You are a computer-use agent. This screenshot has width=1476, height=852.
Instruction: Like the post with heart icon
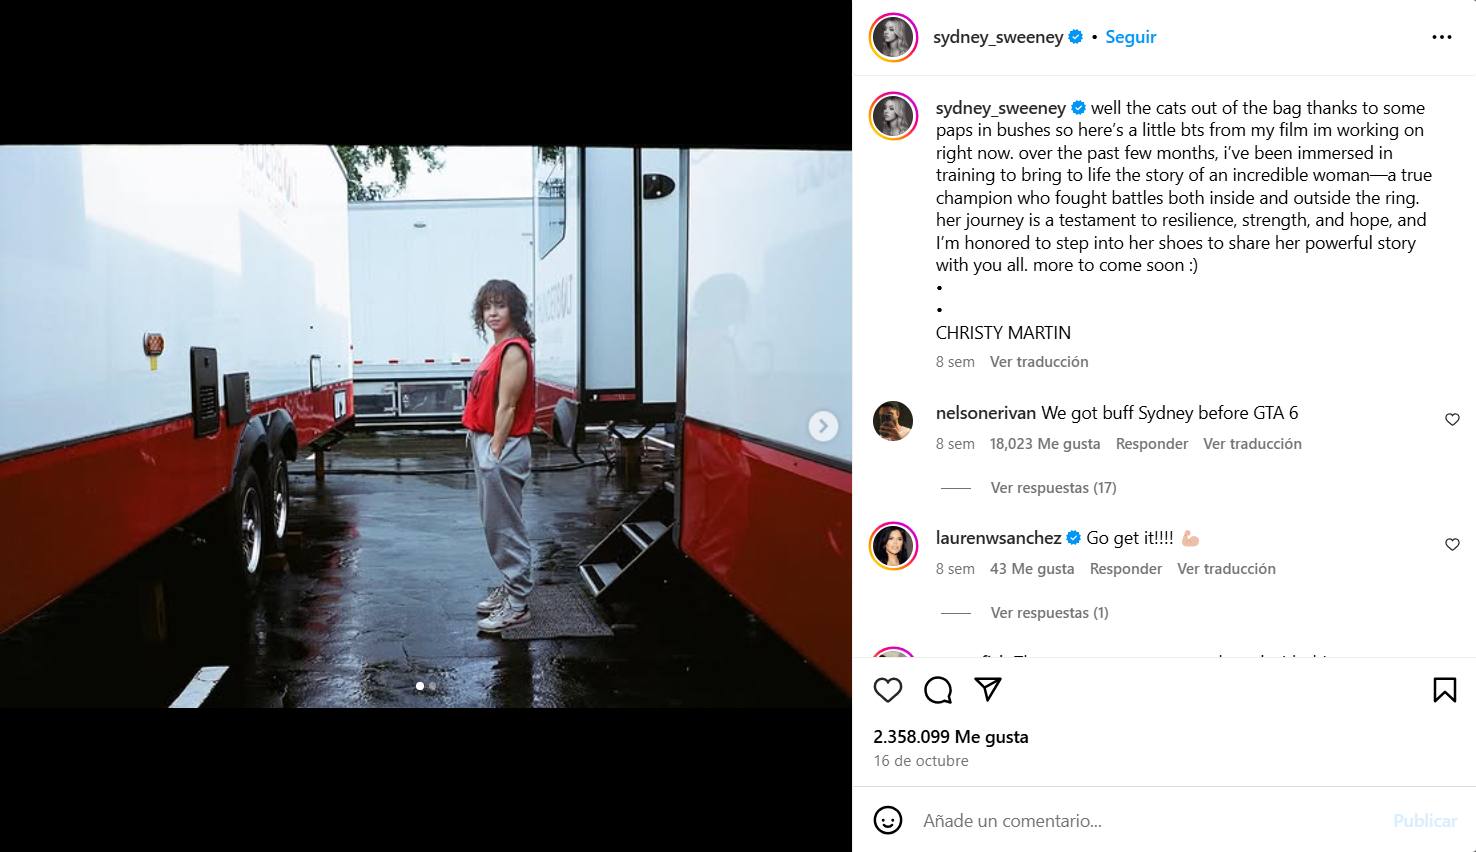(887, 690)
